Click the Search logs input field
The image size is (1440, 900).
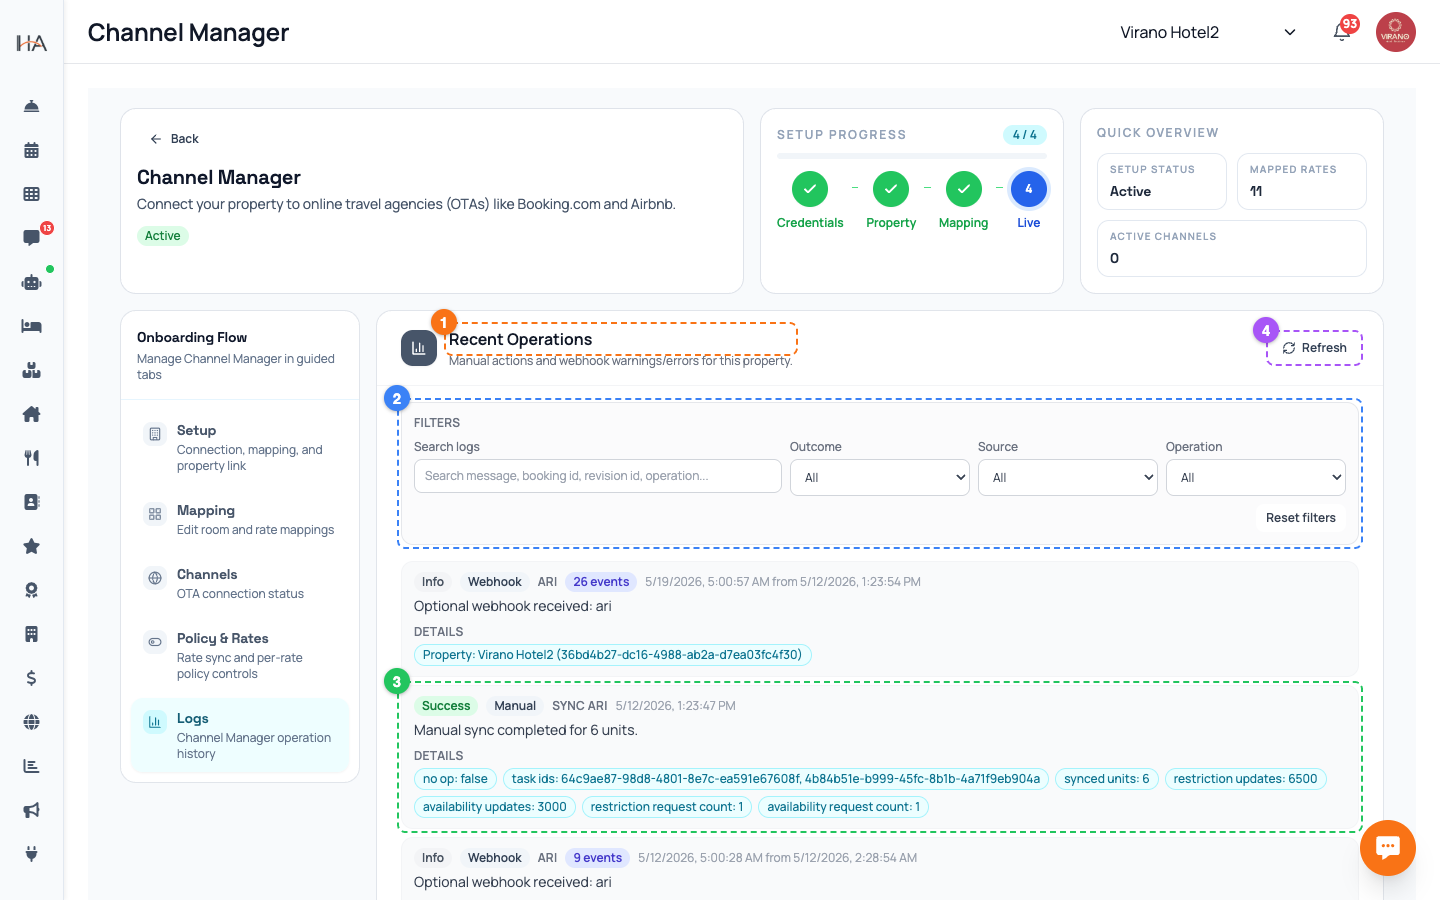(x=598, y=476)
